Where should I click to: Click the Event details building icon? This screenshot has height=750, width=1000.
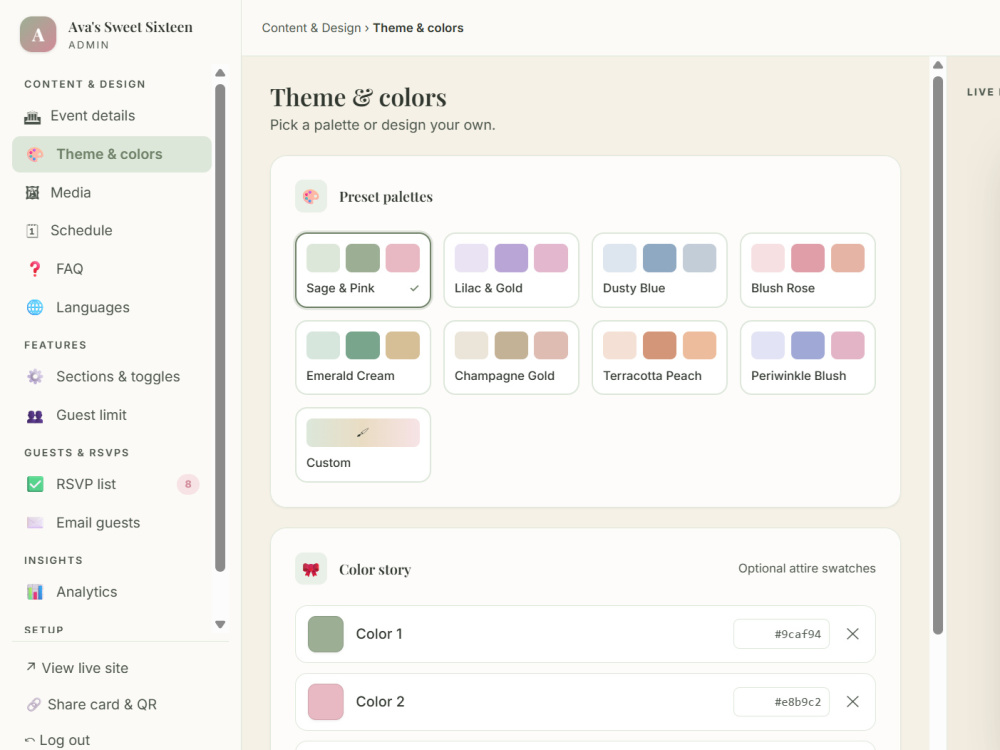click(x=33, y=117)
